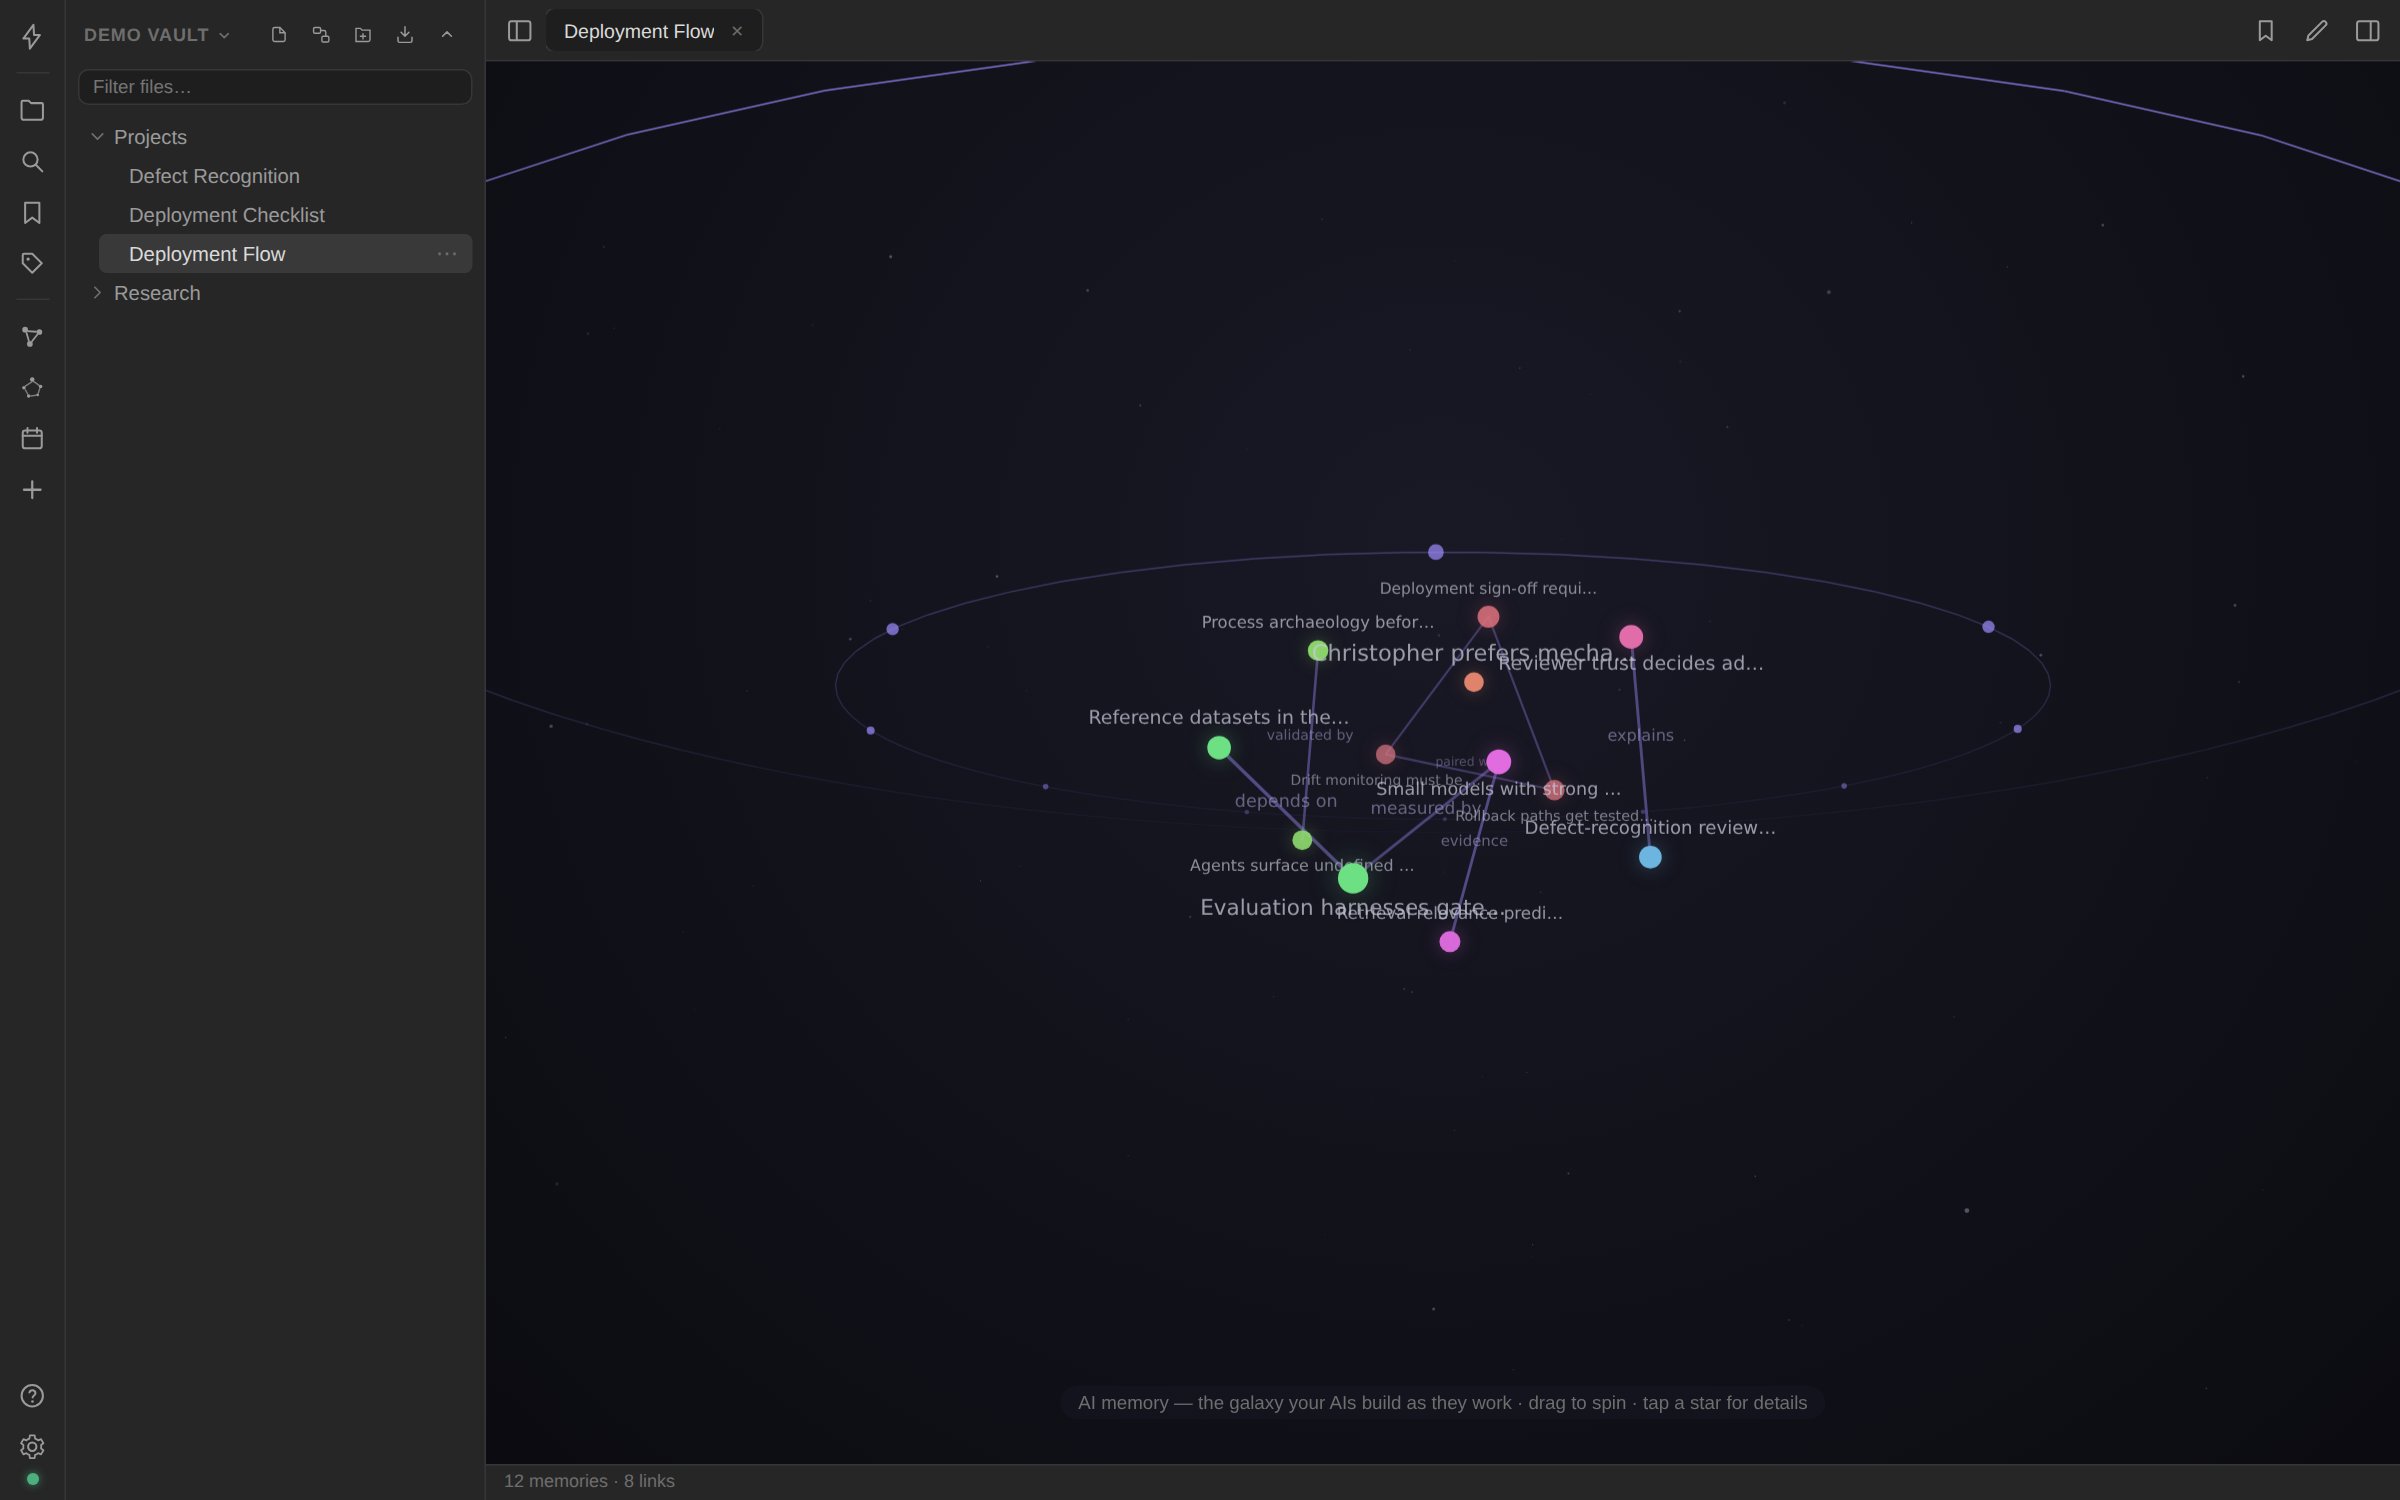Click the magenta Retrieval relevance node
The height and width of the screenshot is (1500, 2400).
tap(1450, 942)
